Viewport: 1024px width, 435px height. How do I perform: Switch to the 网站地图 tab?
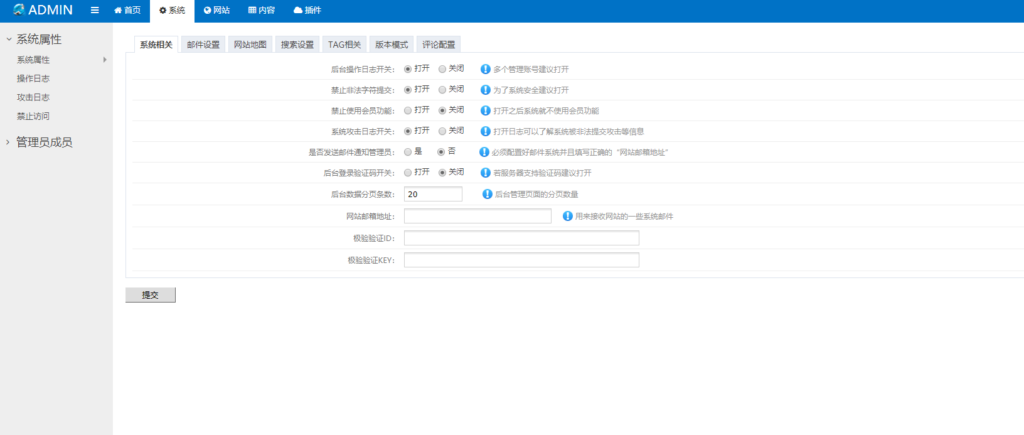[250, 45]
